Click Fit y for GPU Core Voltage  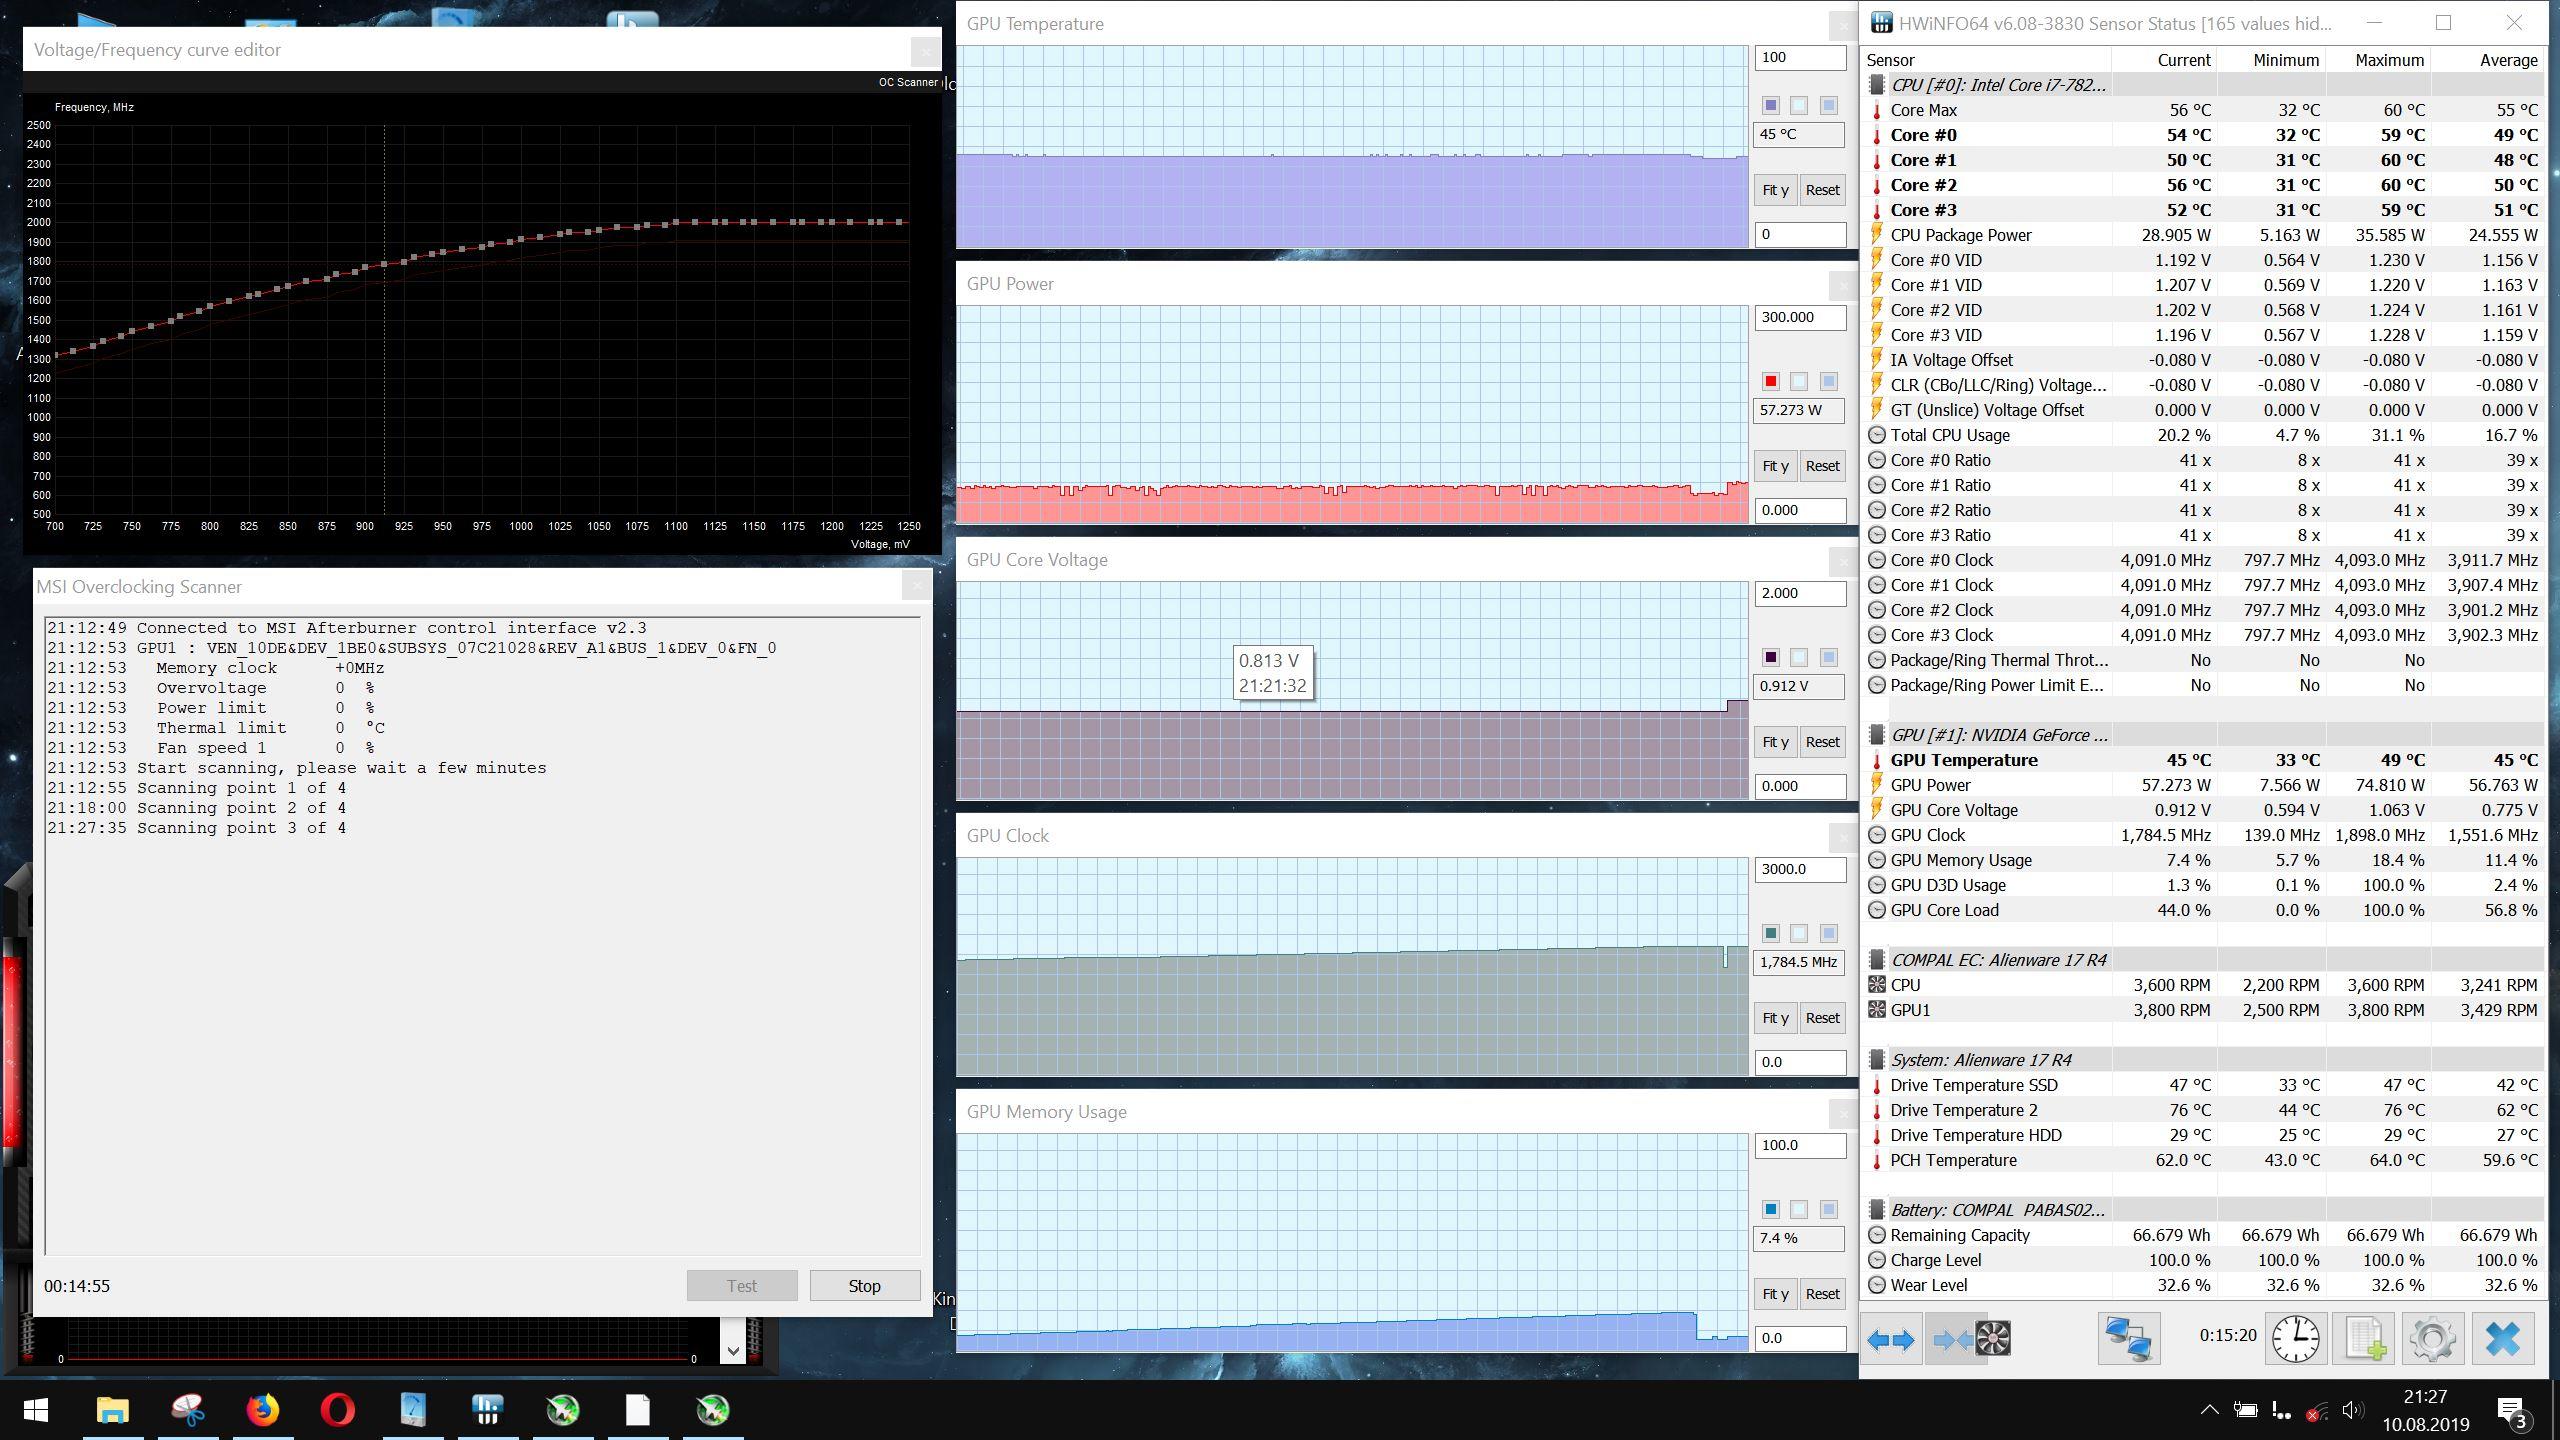pos(1775,742)
